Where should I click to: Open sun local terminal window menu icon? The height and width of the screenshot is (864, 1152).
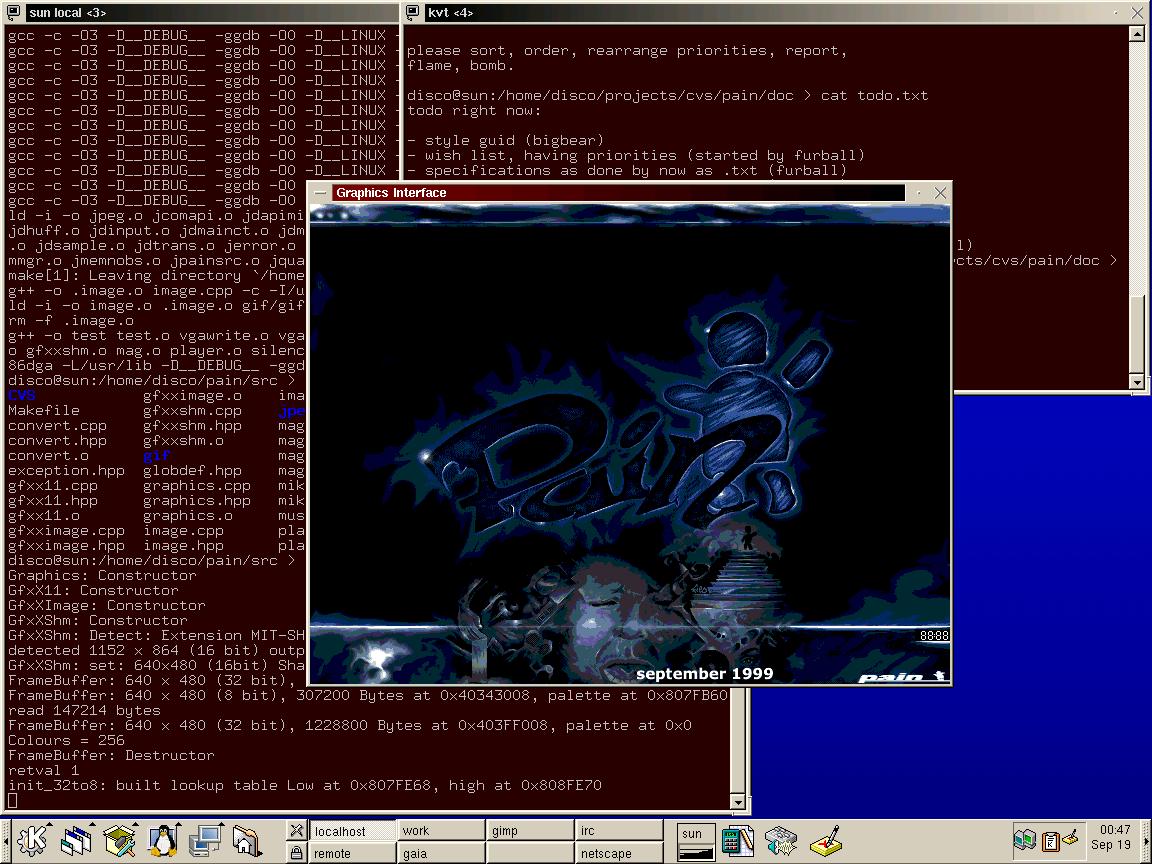[x=13, y=12]
